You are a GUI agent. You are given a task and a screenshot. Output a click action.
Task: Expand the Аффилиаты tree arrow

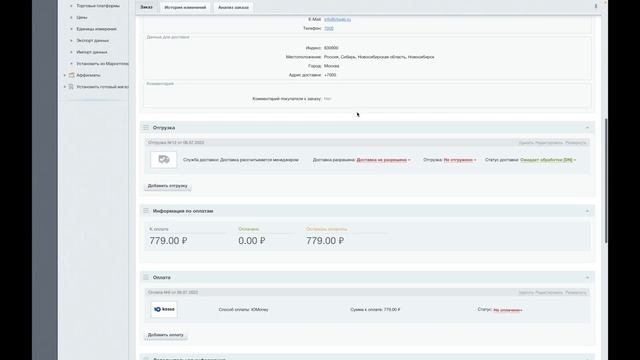tap(64, 75)
